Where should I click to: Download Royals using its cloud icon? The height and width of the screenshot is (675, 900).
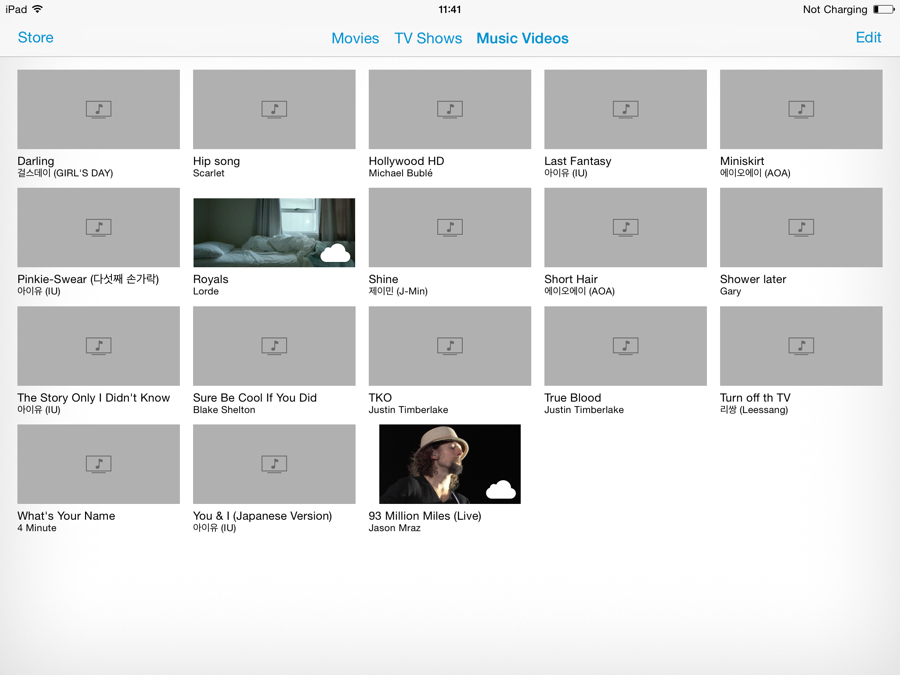[335, 253]
